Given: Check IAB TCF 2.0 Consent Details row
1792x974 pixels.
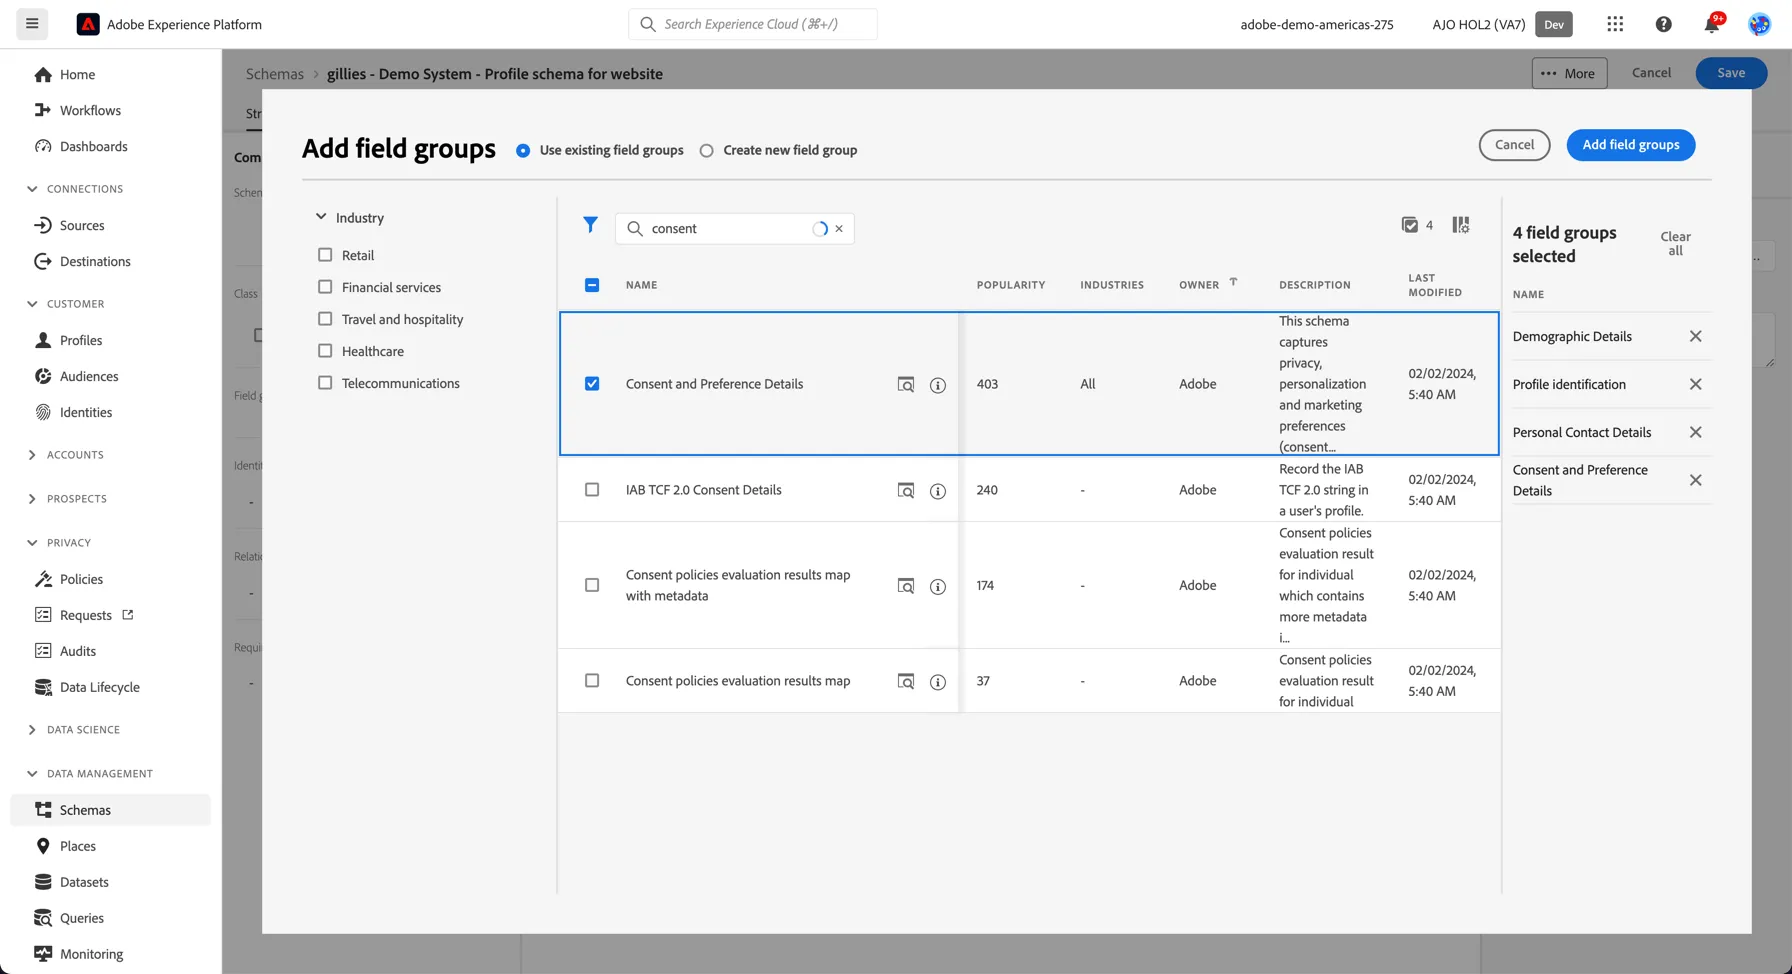Looking at the screenshot, I should point(592,490).
